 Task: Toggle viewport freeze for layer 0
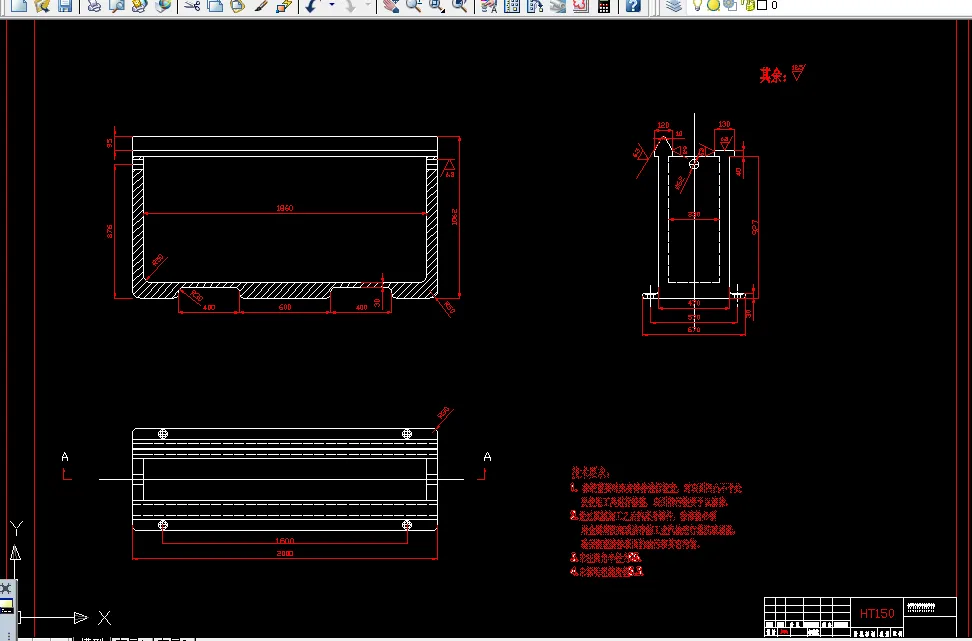coord(730,5)
